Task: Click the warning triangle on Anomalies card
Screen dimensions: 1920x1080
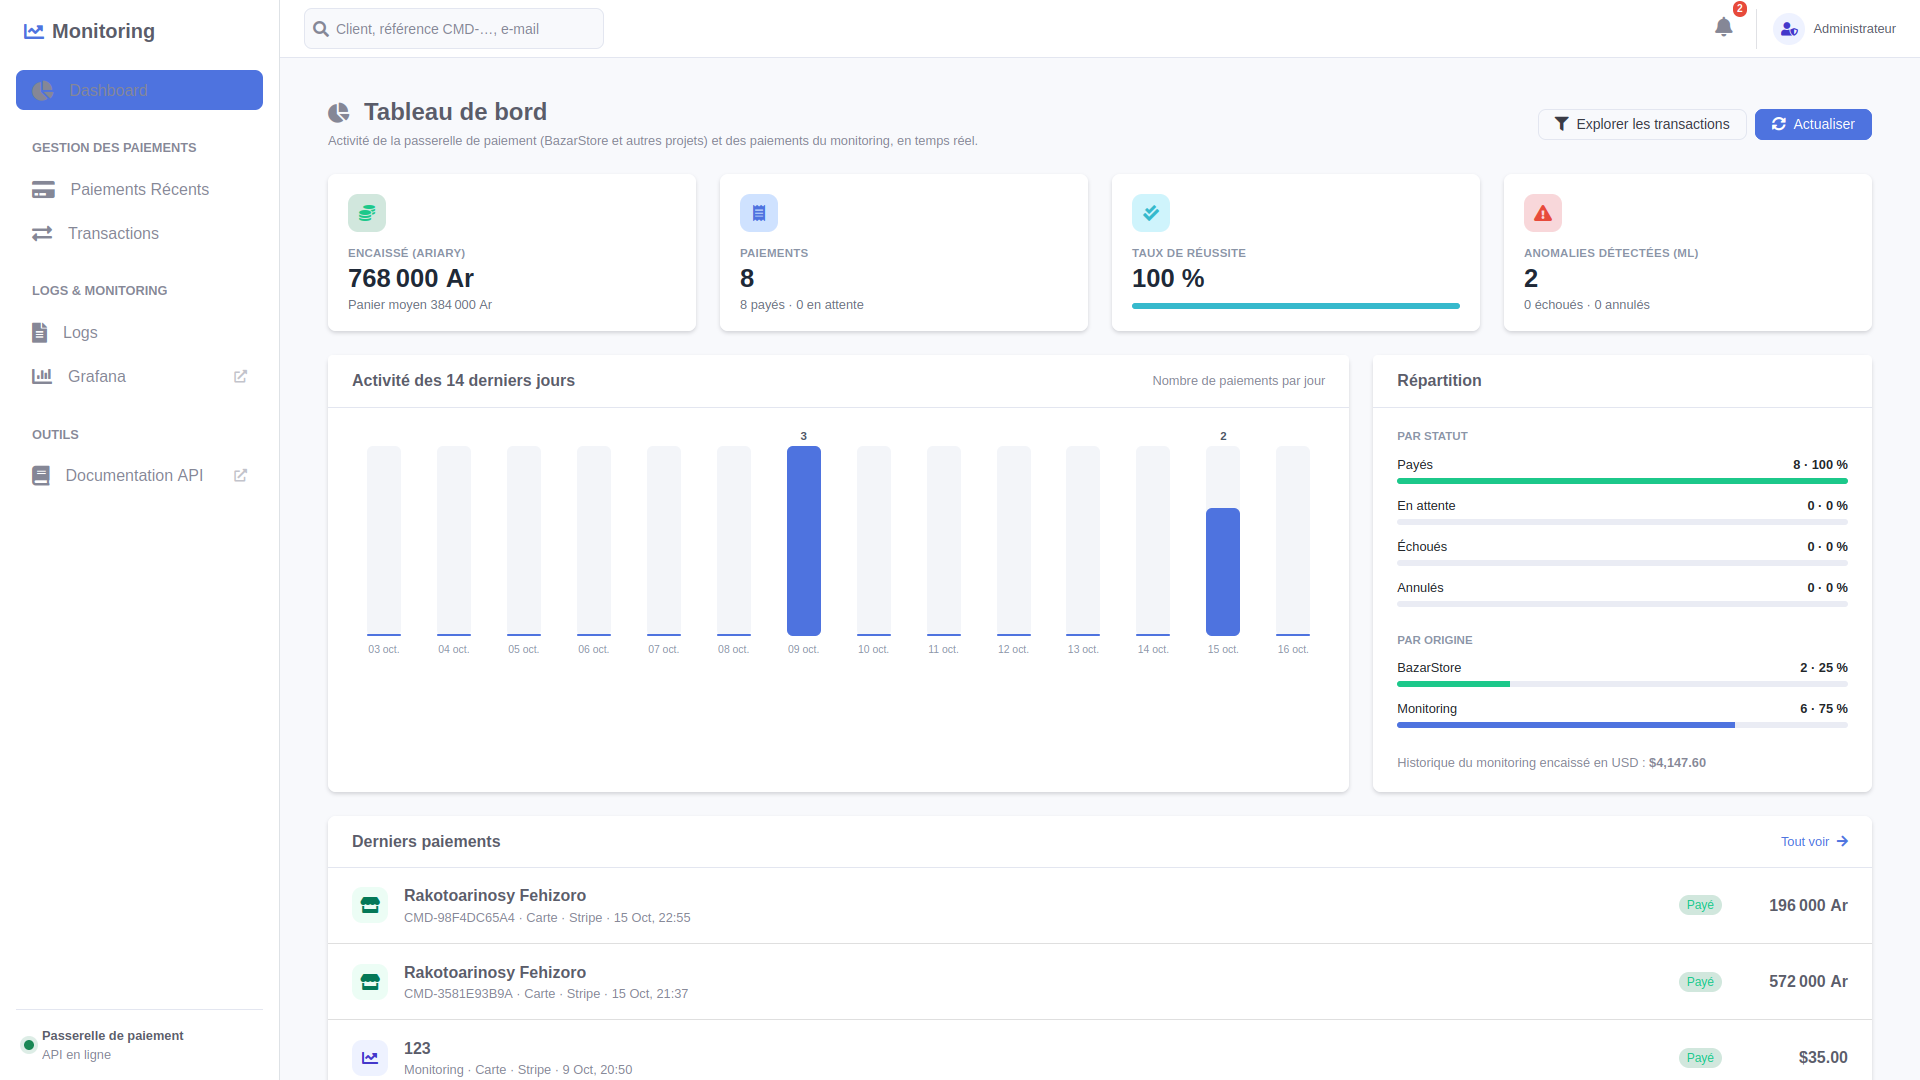Action: (1543, 213)
